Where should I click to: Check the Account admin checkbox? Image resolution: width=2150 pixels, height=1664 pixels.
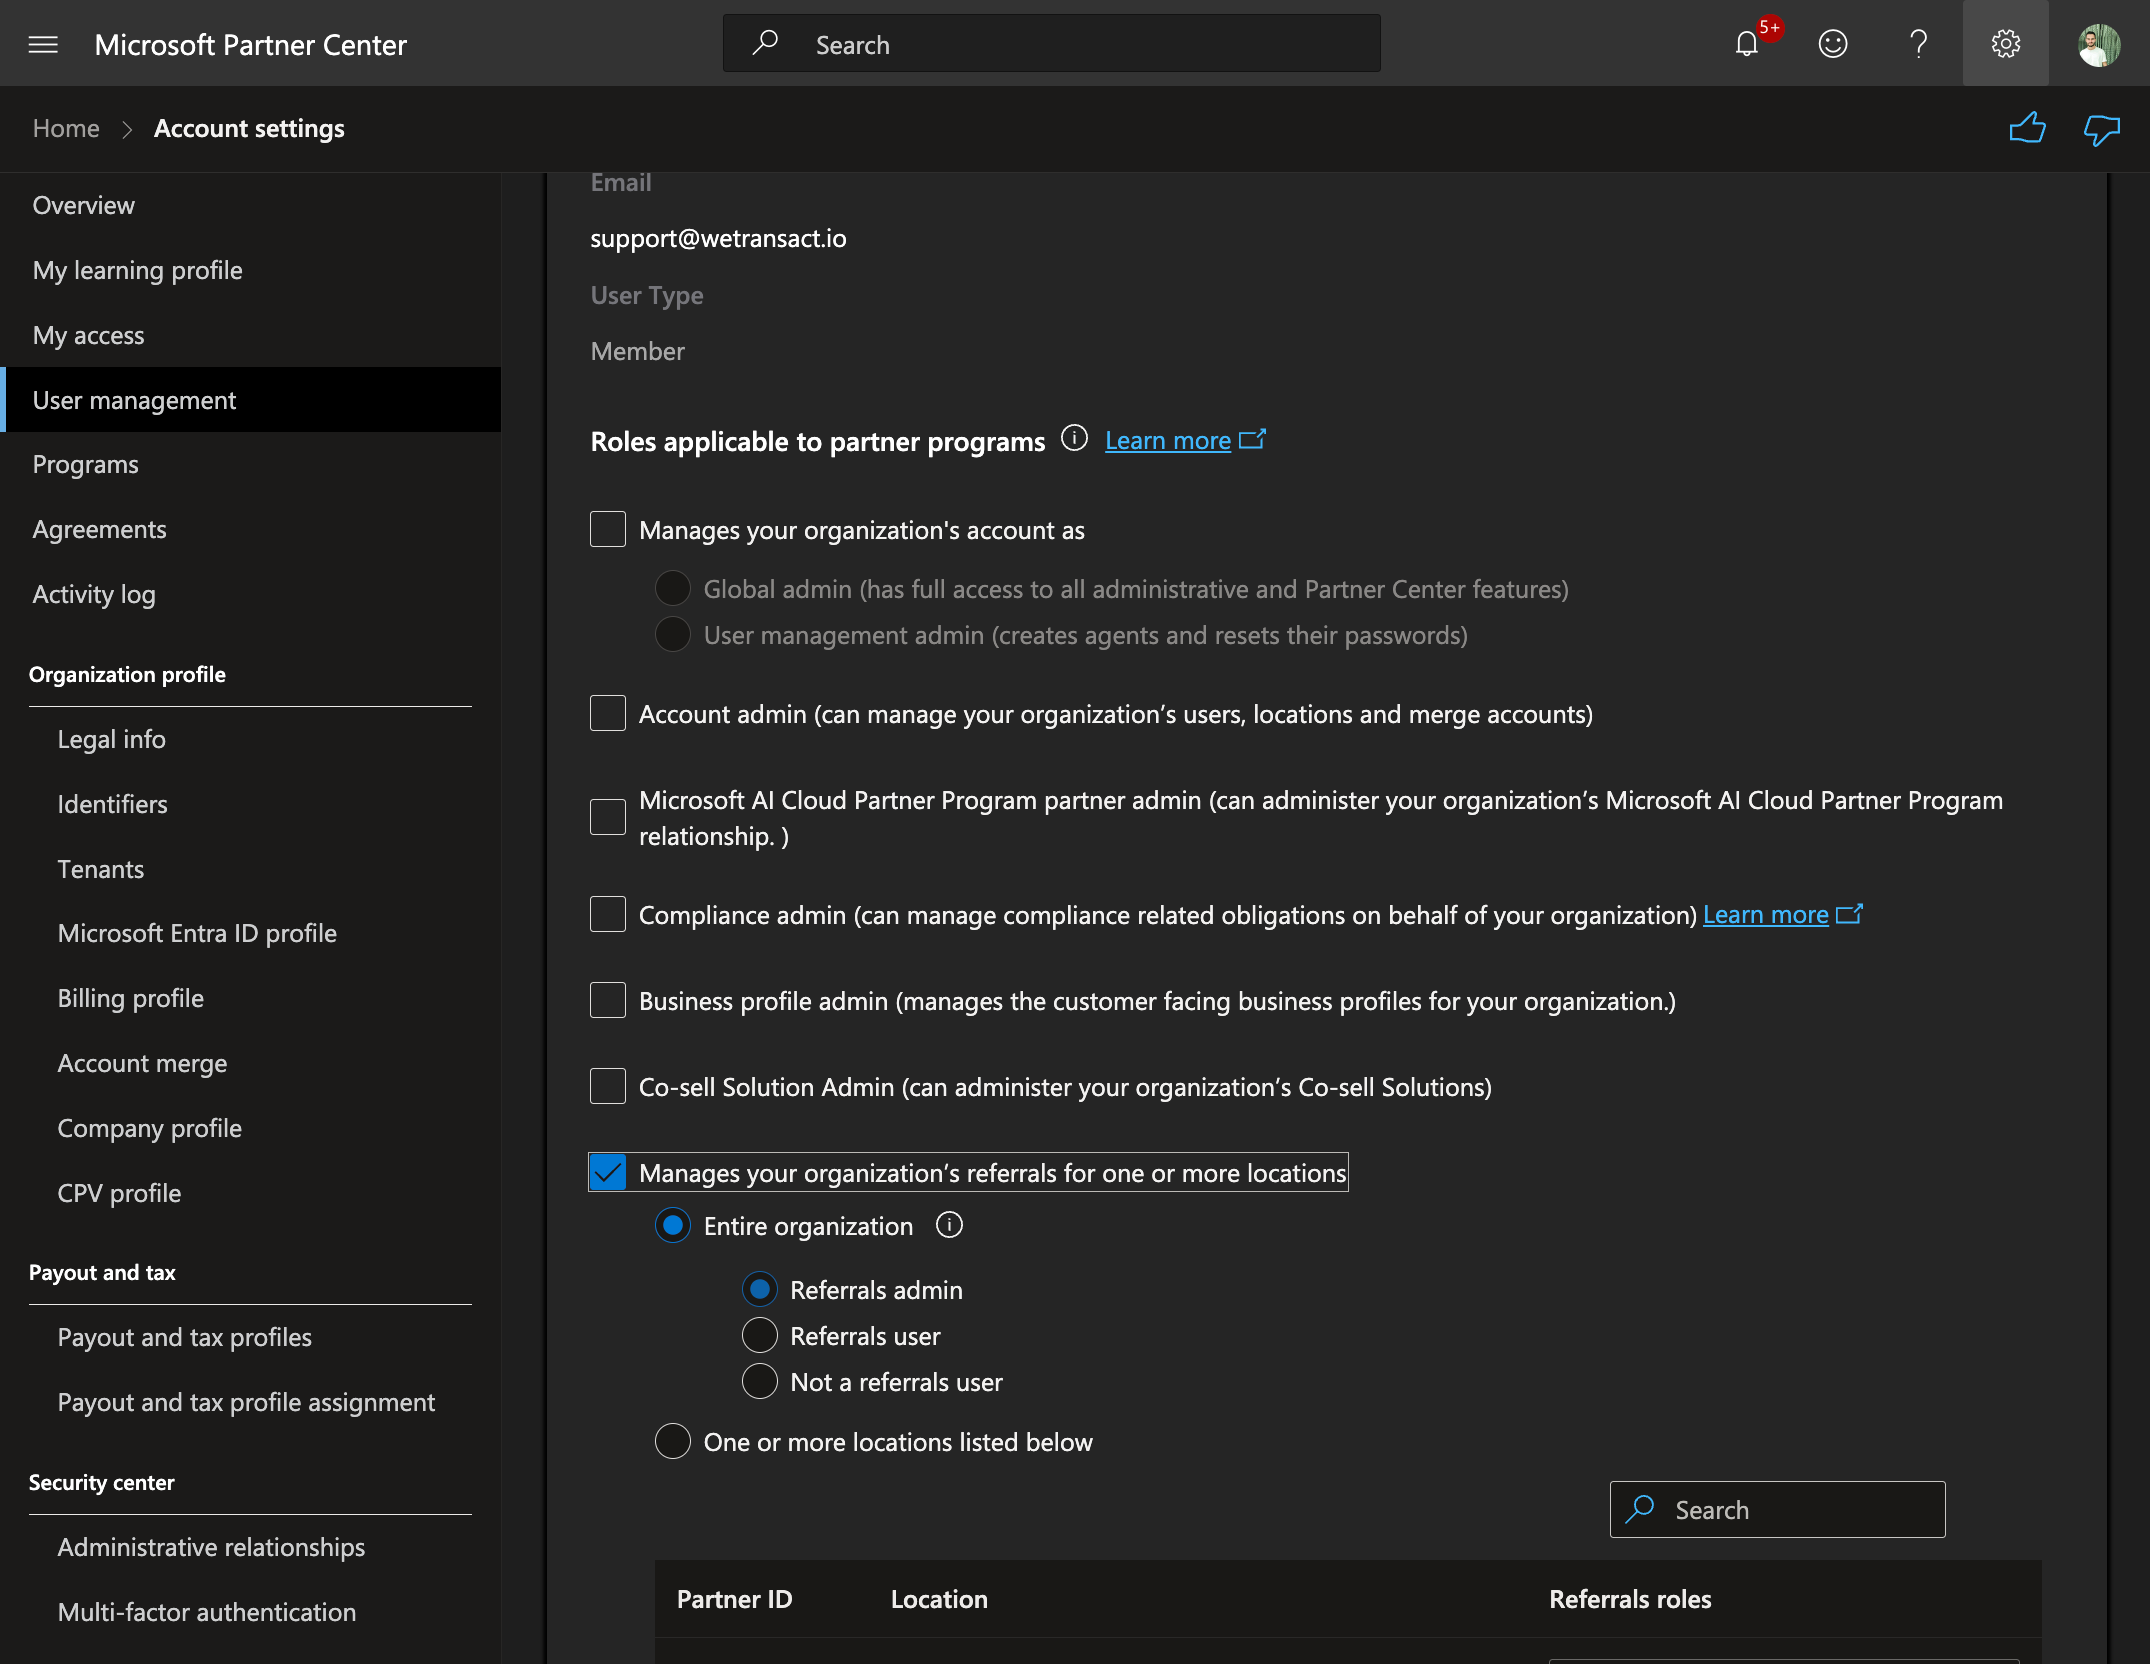click(x=608, y=713)
